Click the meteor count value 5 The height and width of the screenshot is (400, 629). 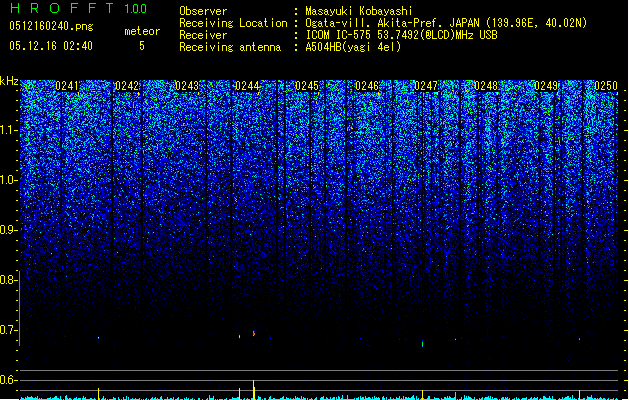(142, 46)
